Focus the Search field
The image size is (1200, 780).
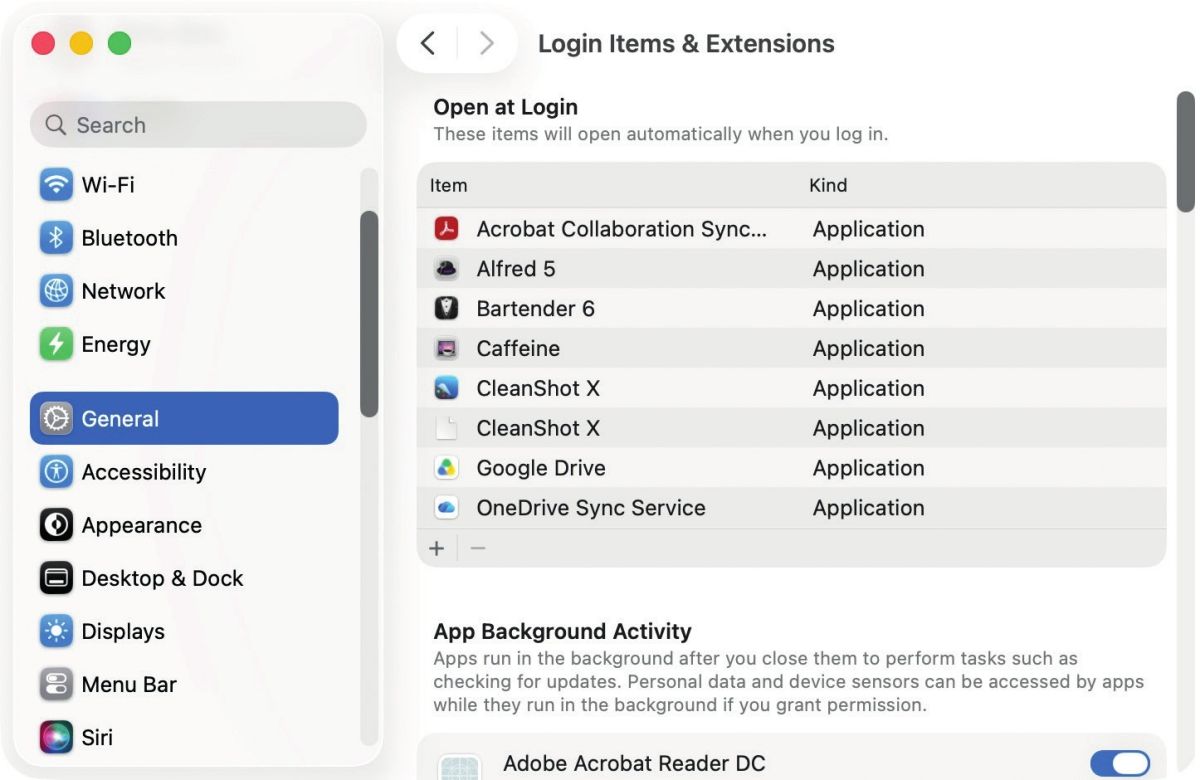coord(198,125)
